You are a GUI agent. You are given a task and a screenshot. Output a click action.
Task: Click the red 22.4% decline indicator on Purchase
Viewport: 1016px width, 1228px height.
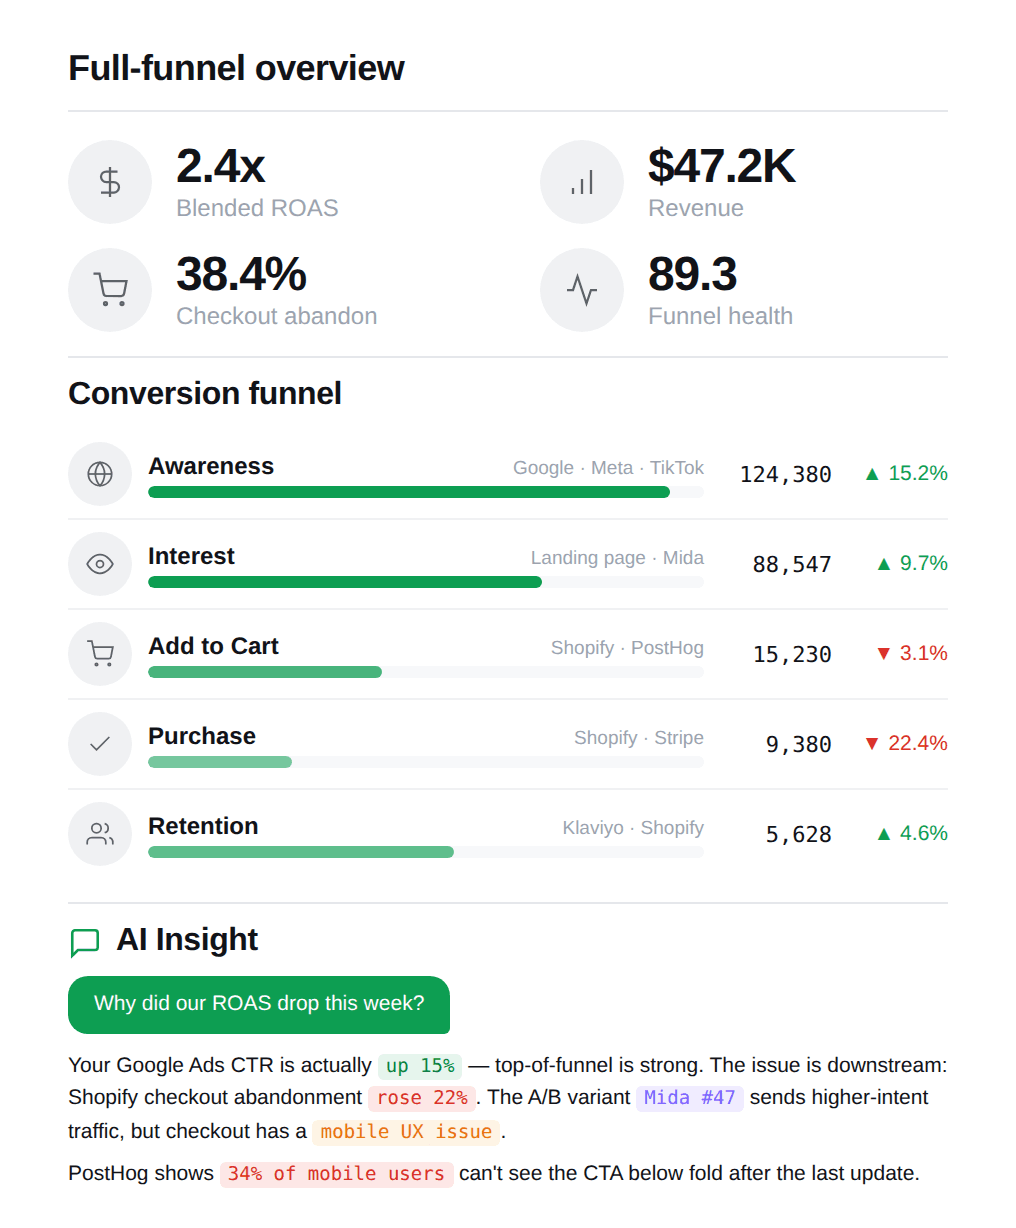click(x=904, y=743)
